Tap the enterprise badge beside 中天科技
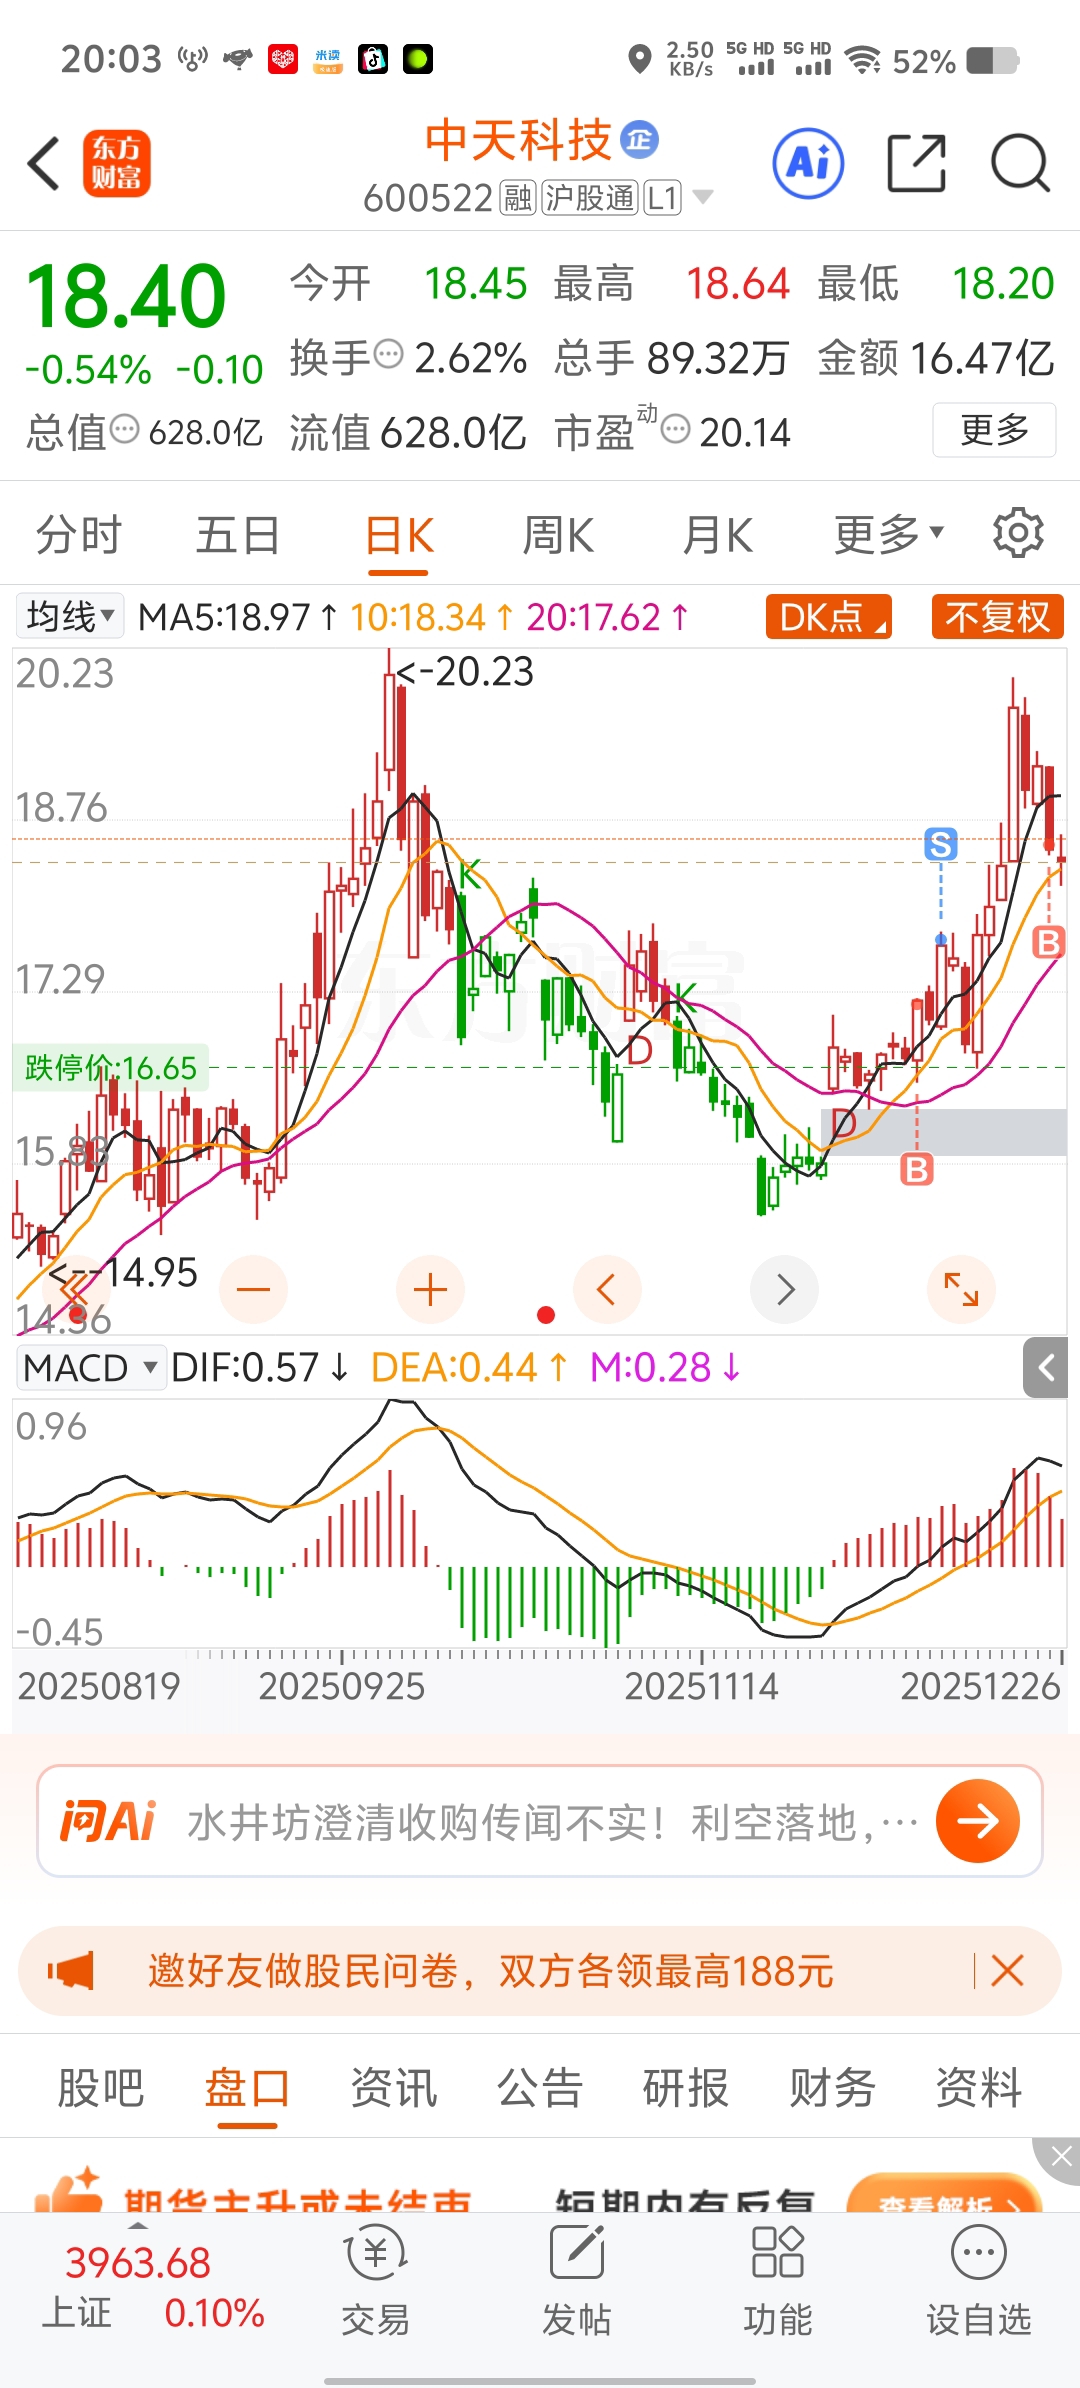Screen dimensions: 1080x2388 coord(639,139)
